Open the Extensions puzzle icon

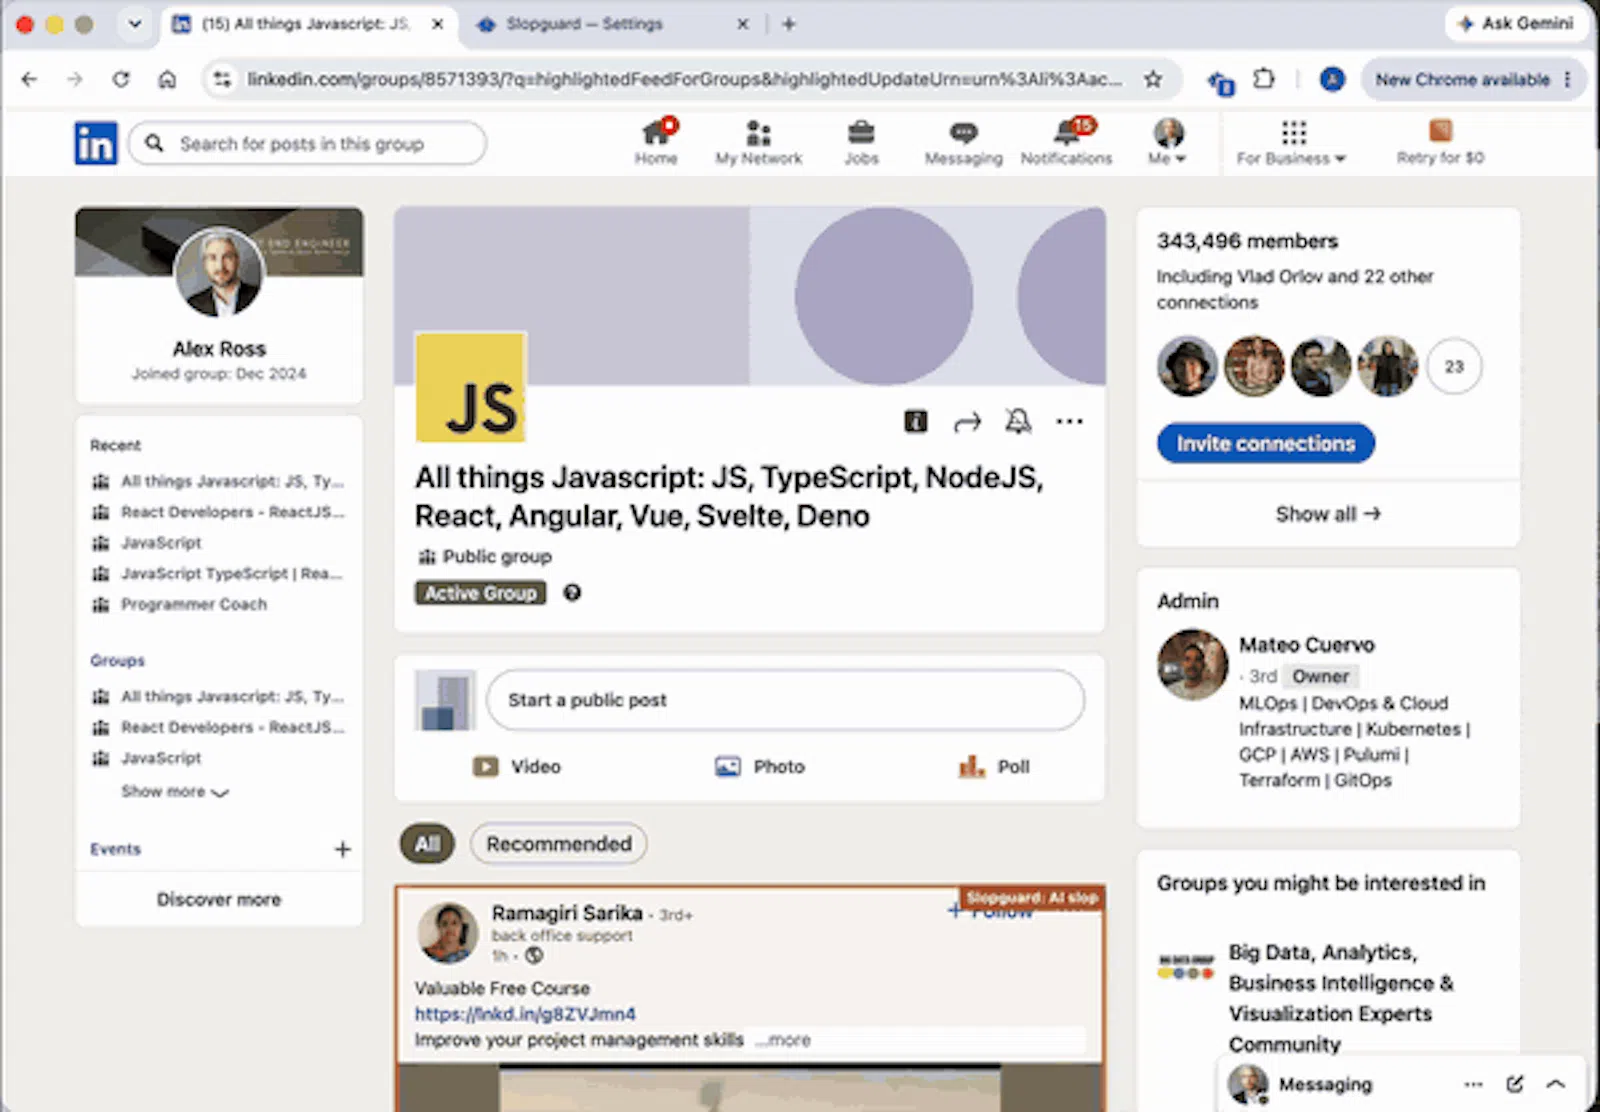click(x=1264, y=79)
